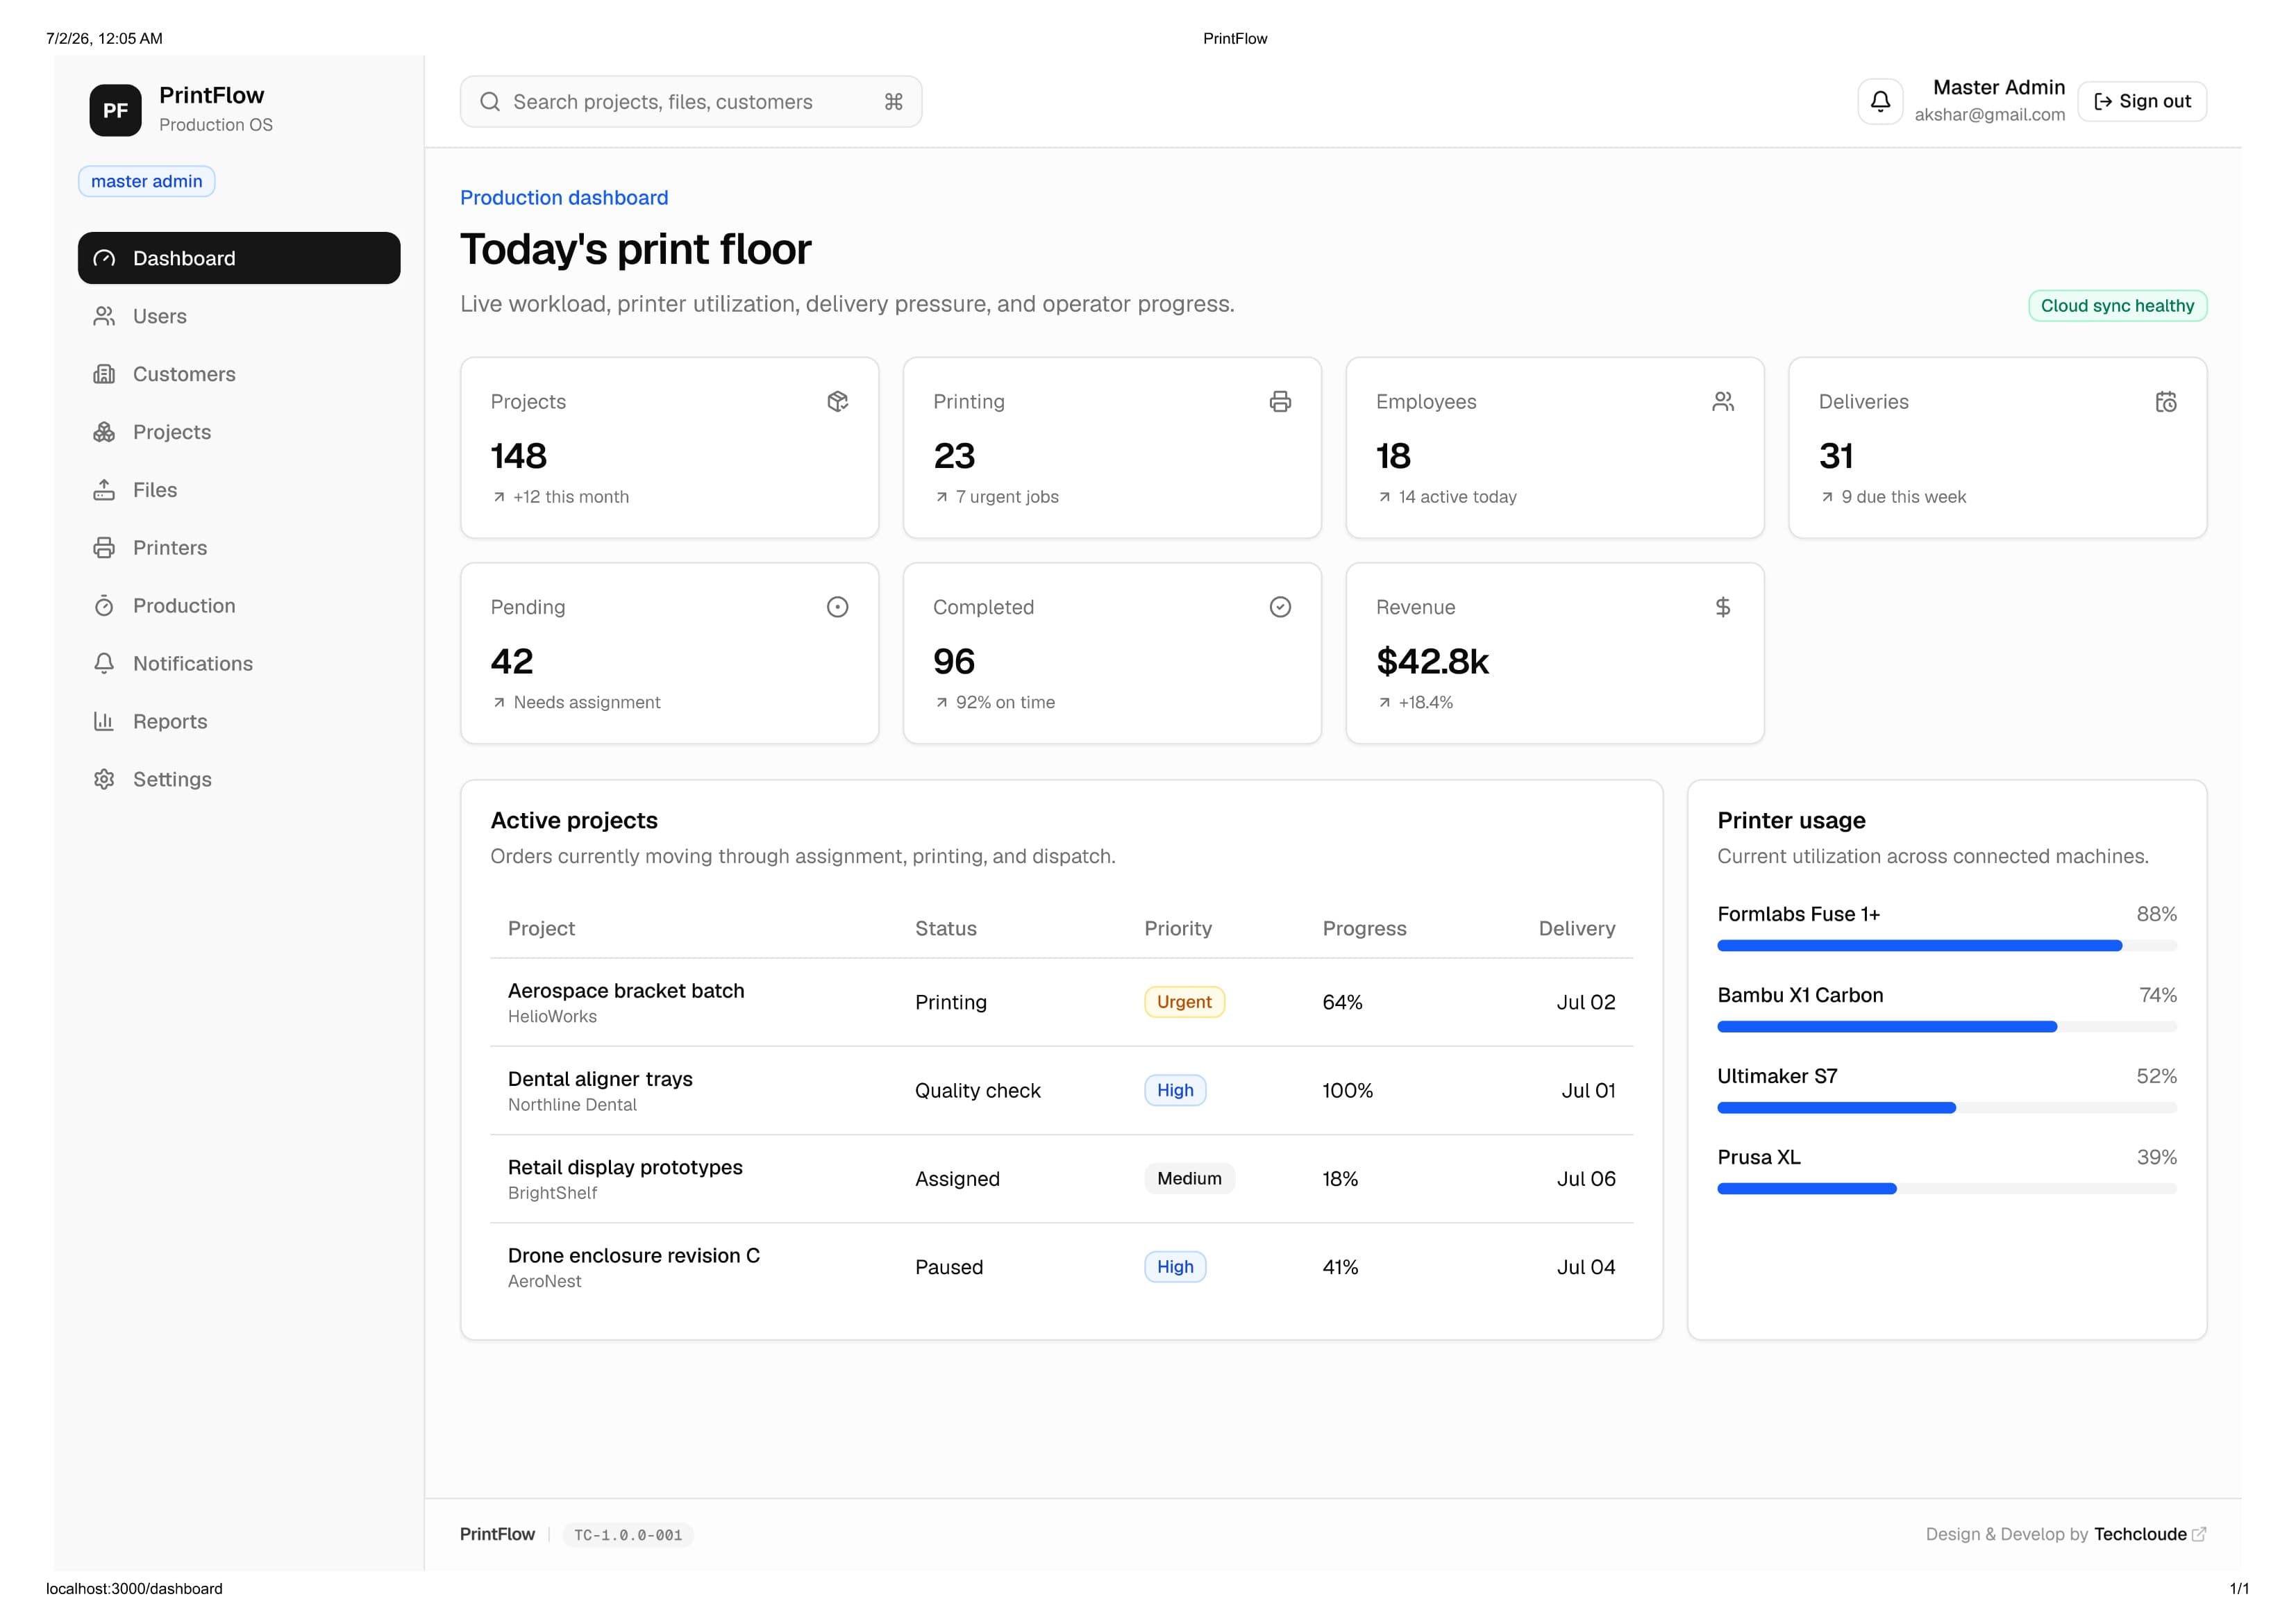Screen dimensions: 2296x1624
Task: Click the Jul 06 delivery date
Action: (x=1586, y=1179)
